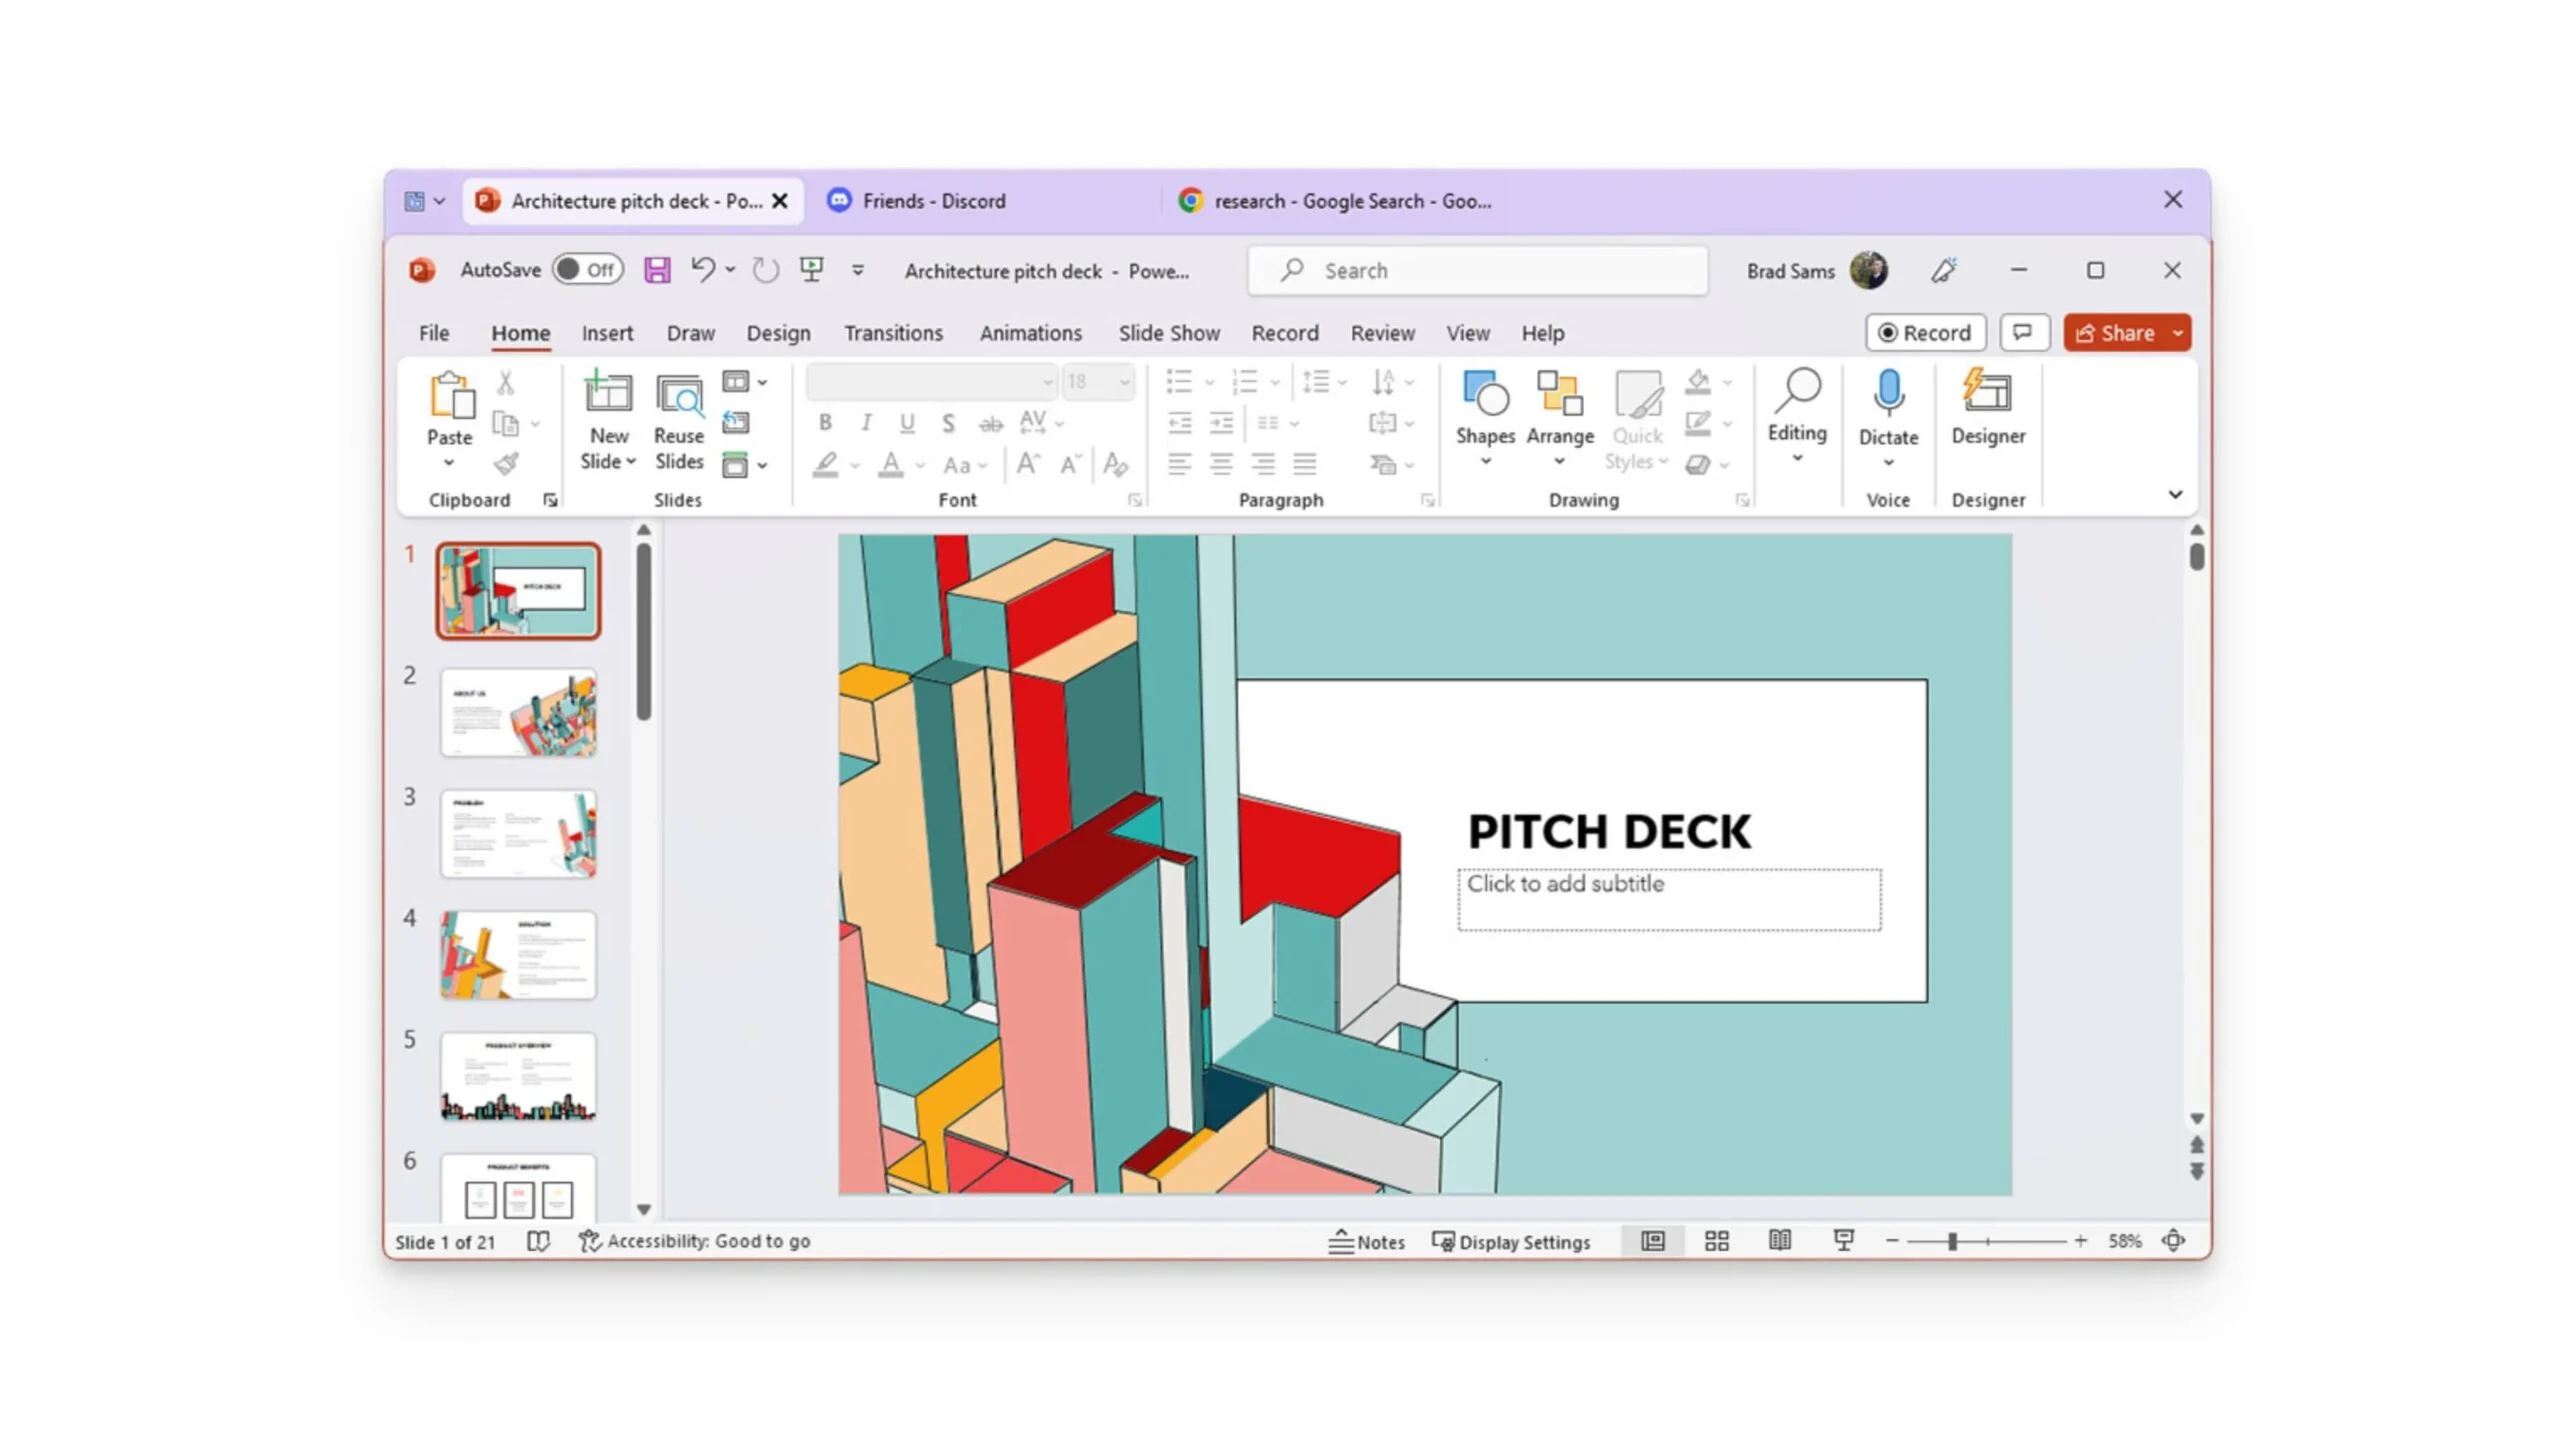Screen dimensions: 2560x1440
Task: Switch to the Slide Show tab
Action: pyautogui.click(x=1169, y=333)
